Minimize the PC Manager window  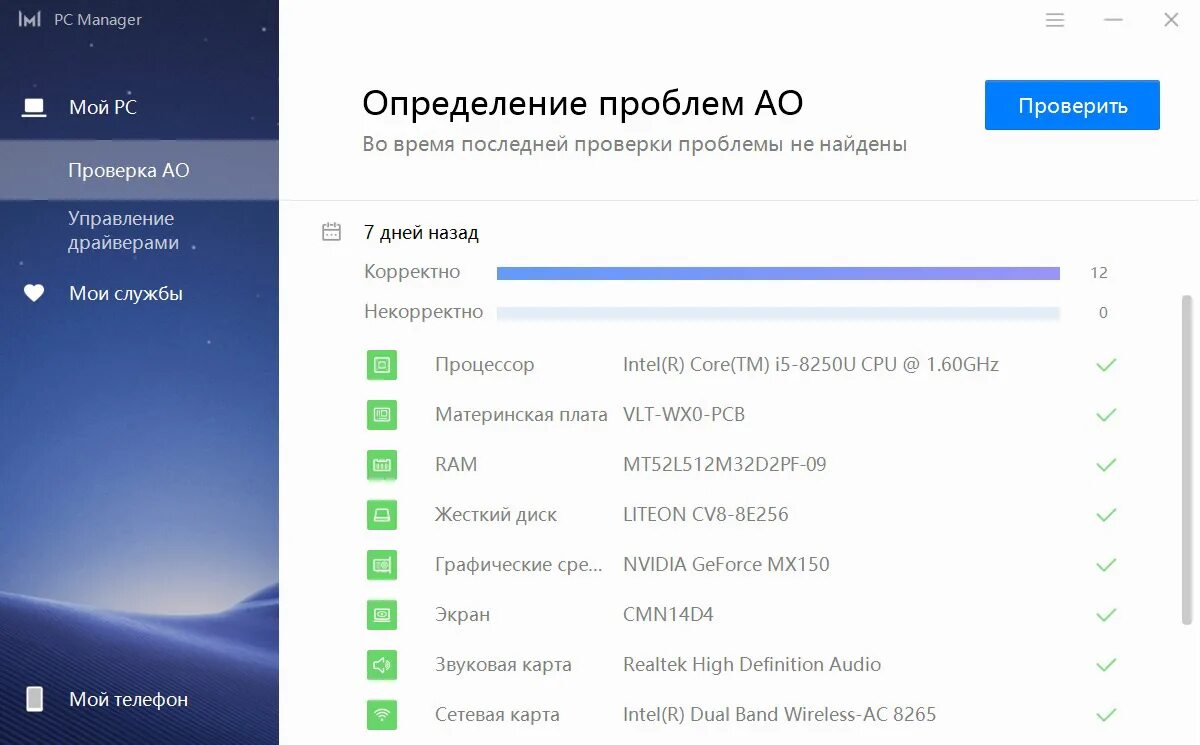click(1113, 20)
